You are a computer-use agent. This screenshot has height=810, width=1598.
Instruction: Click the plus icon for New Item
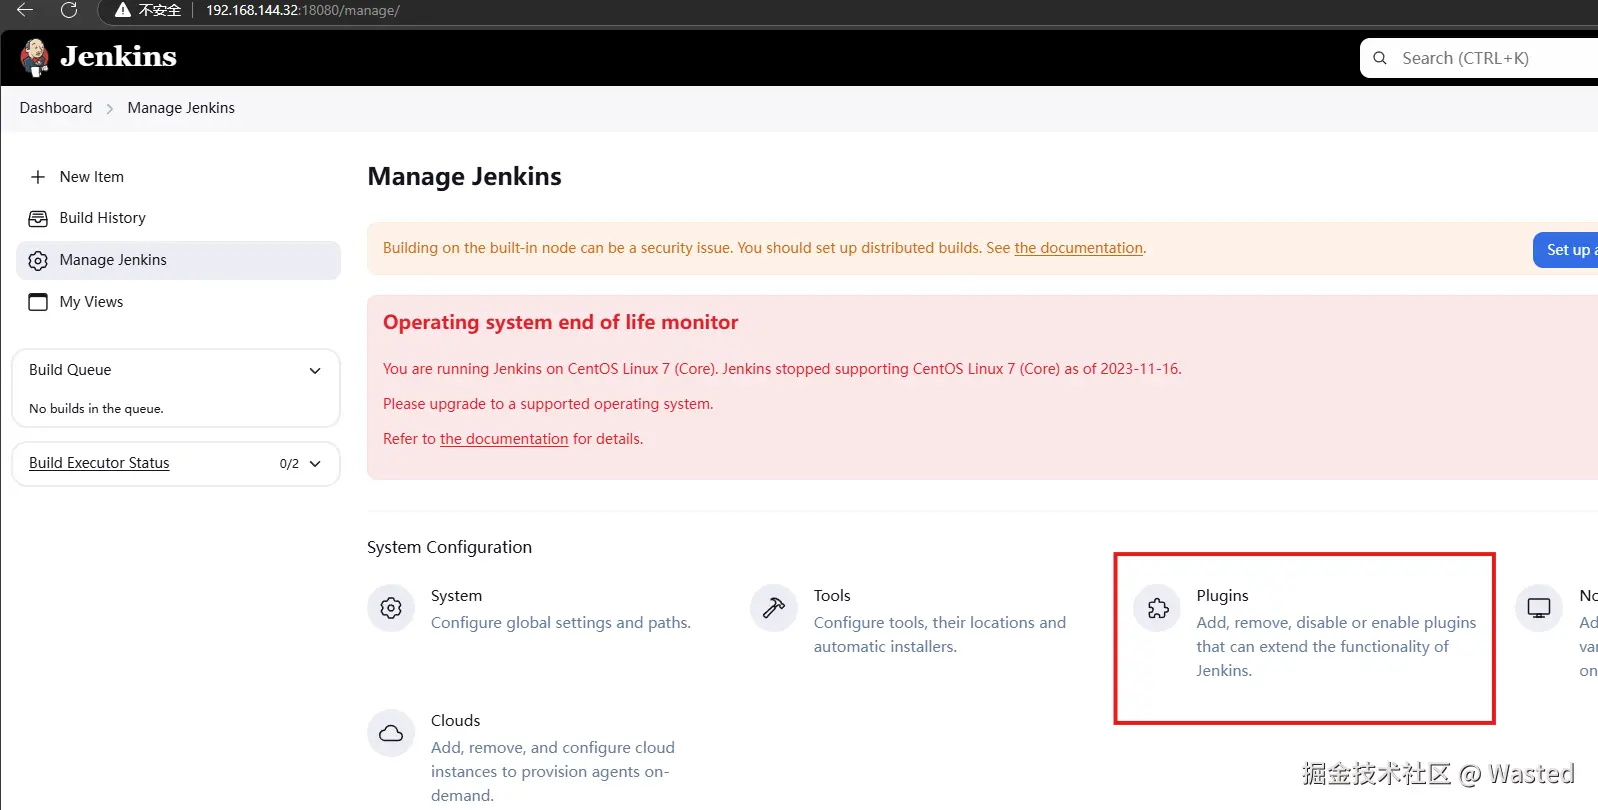click(38, 177)
